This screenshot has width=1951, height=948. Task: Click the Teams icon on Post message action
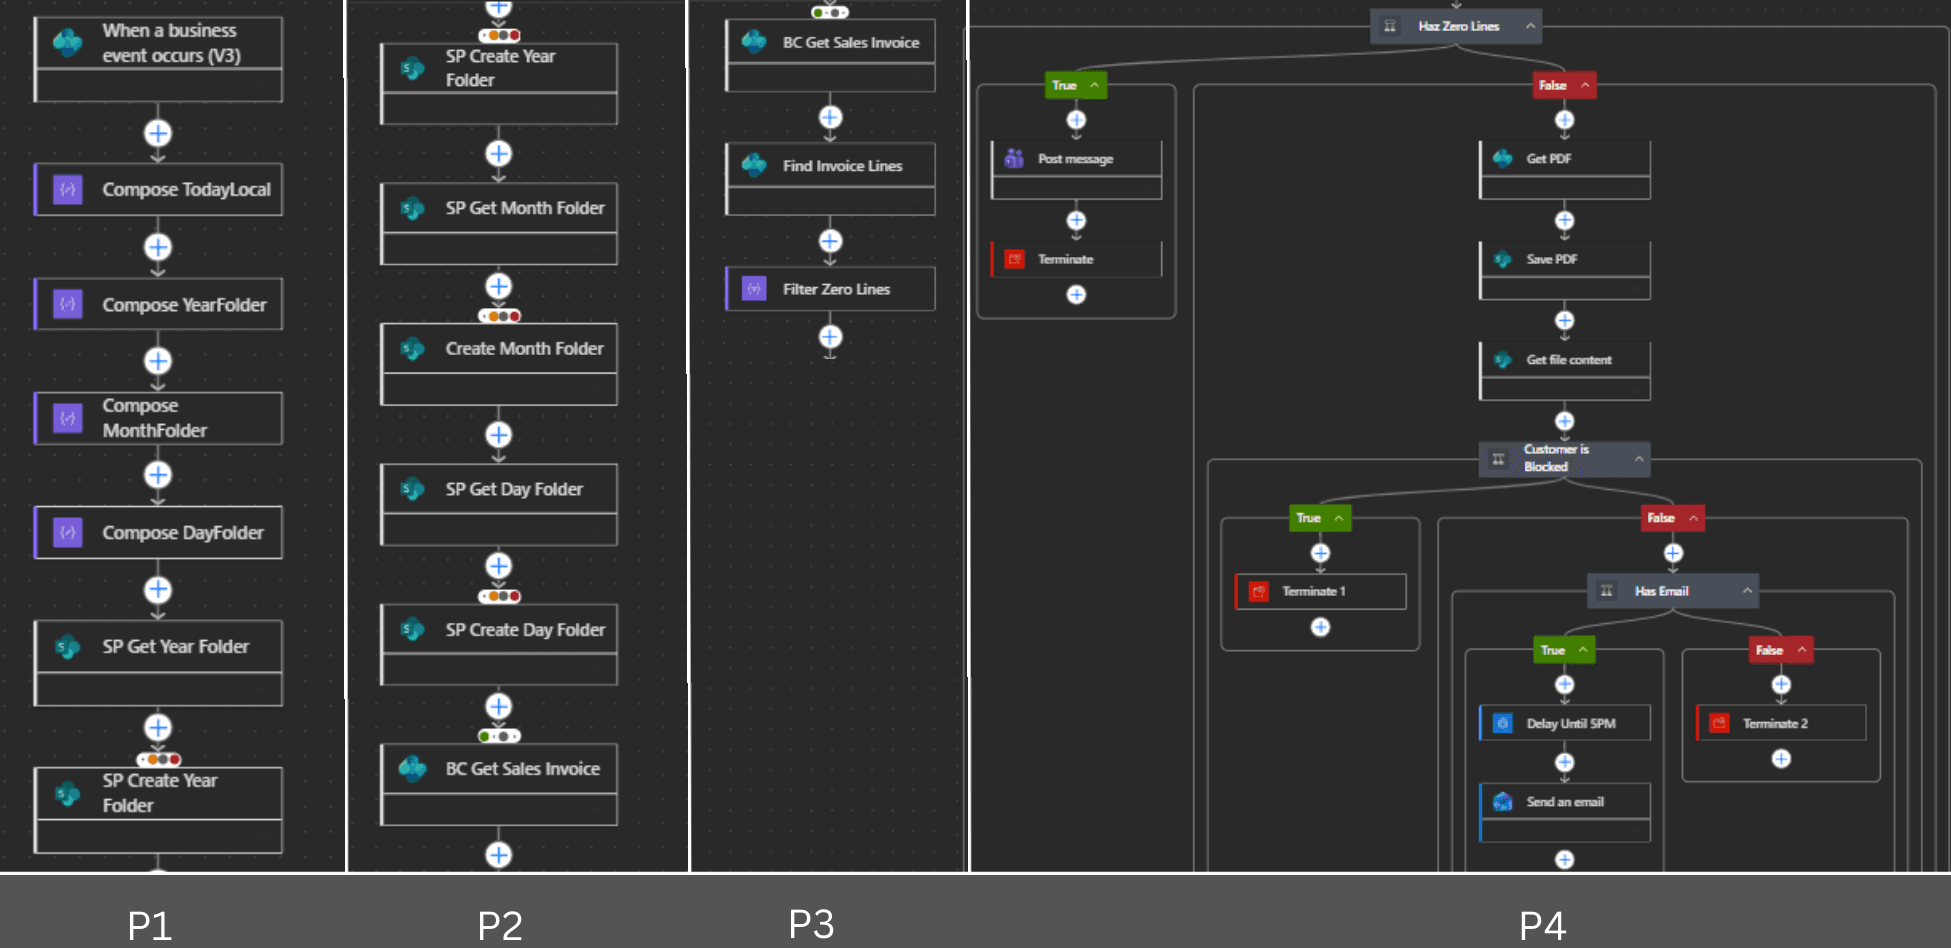tap(1013, 158)
